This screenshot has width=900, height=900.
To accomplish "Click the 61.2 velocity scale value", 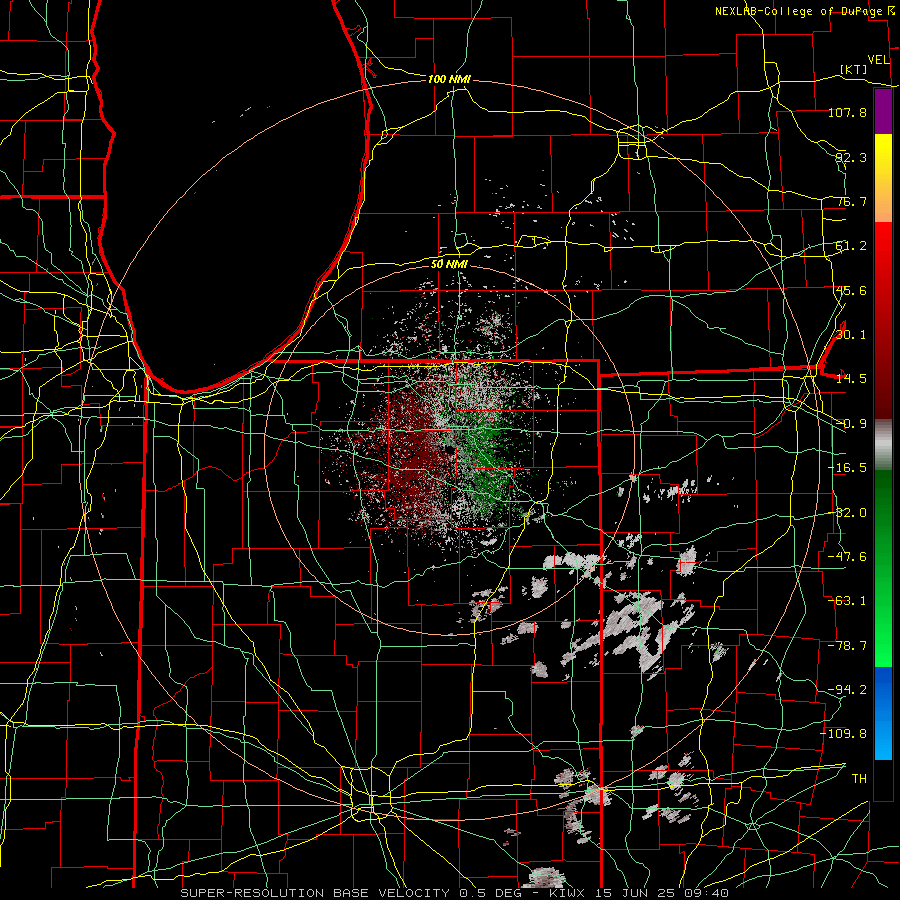I will 851,246.
